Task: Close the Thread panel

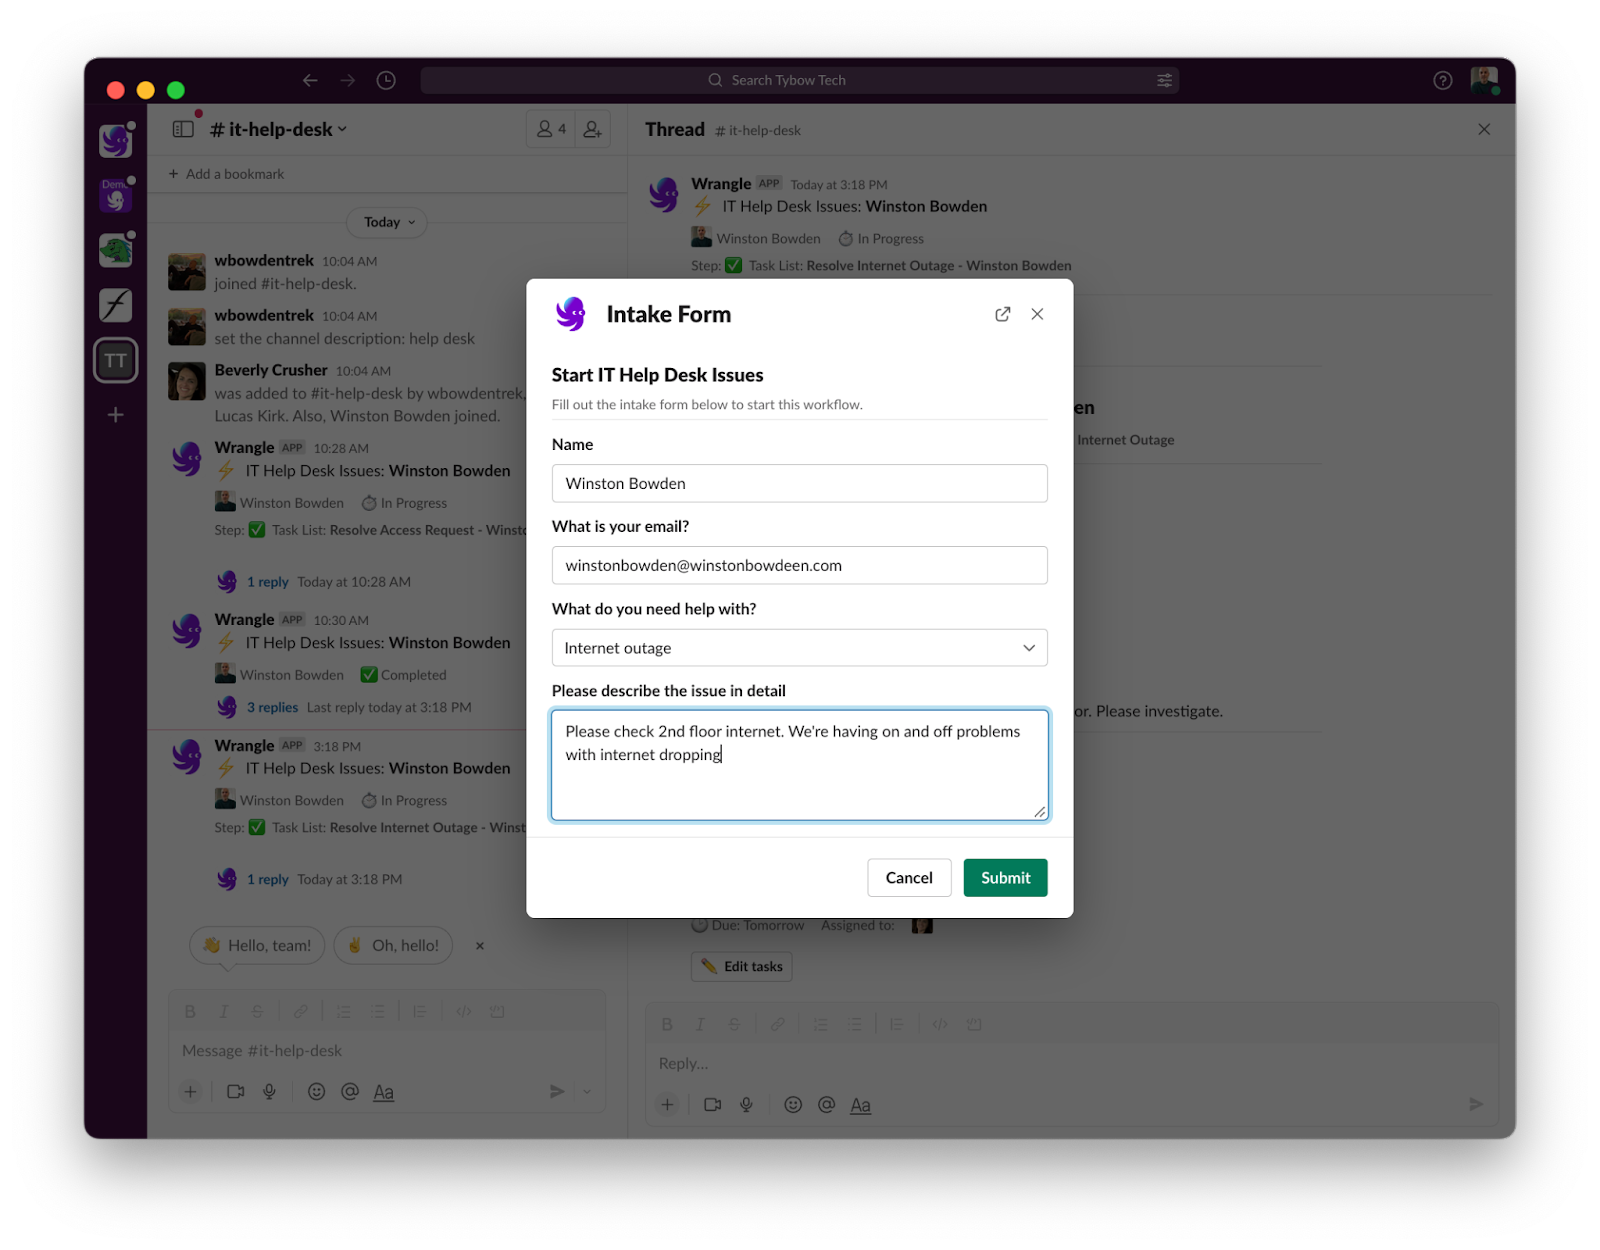Action: pos(1483,129)
